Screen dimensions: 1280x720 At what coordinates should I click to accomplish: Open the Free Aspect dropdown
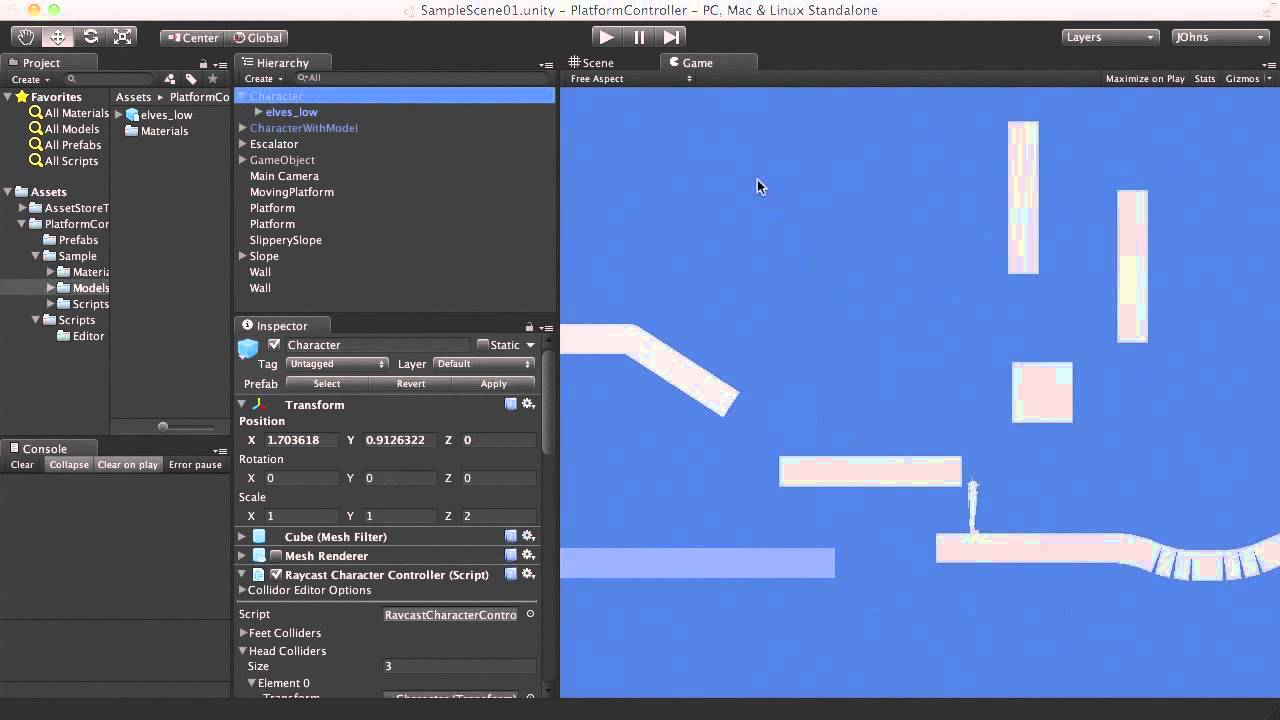point(629,79)
